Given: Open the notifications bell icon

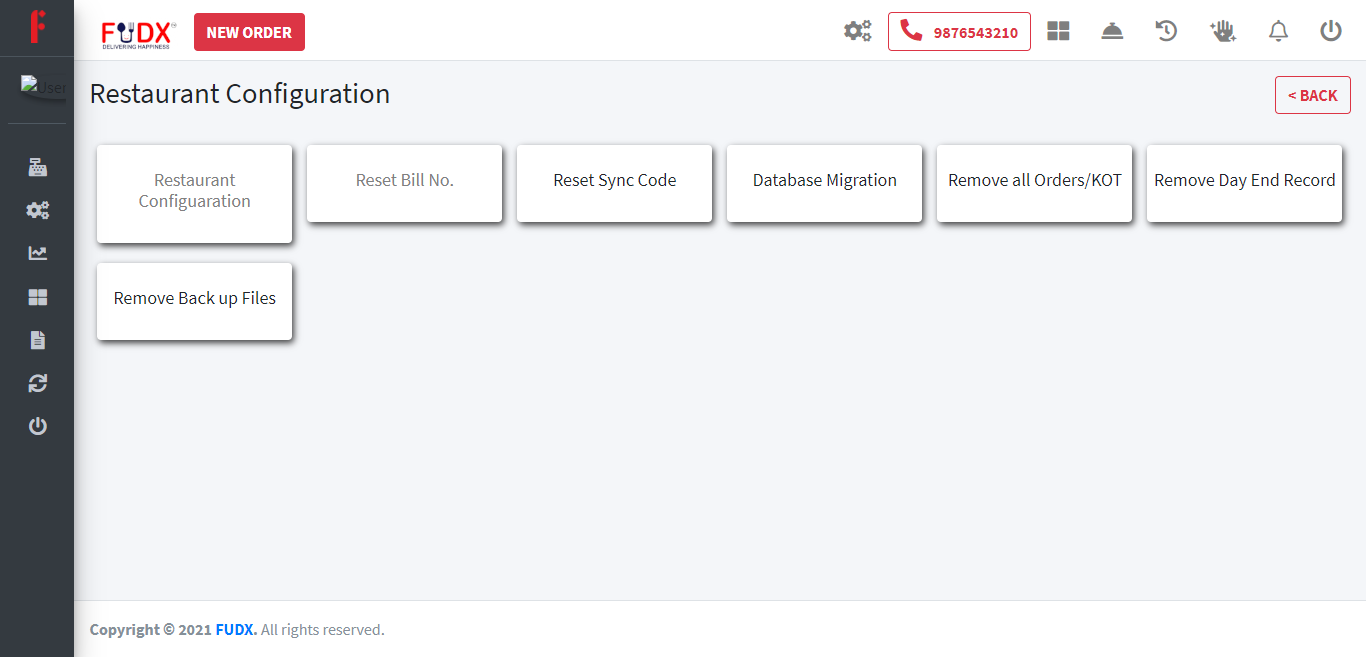Looking at the screenshot, I should (1278, 31).
